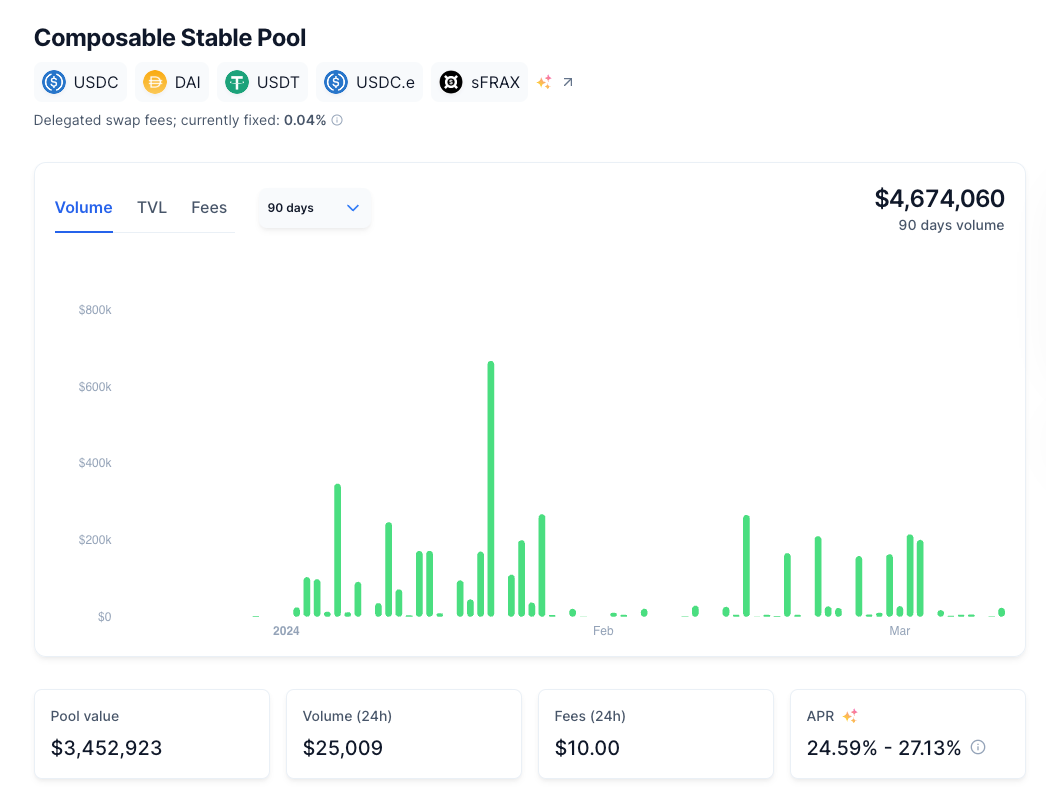
Task: Click the USDC.e token icon
Action: coord(336,82)
